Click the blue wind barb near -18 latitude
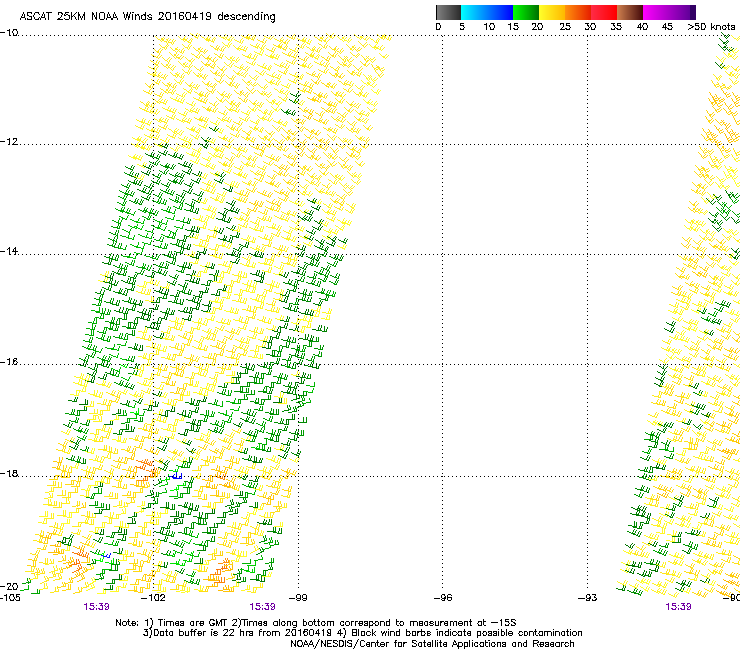 point(177,476)
